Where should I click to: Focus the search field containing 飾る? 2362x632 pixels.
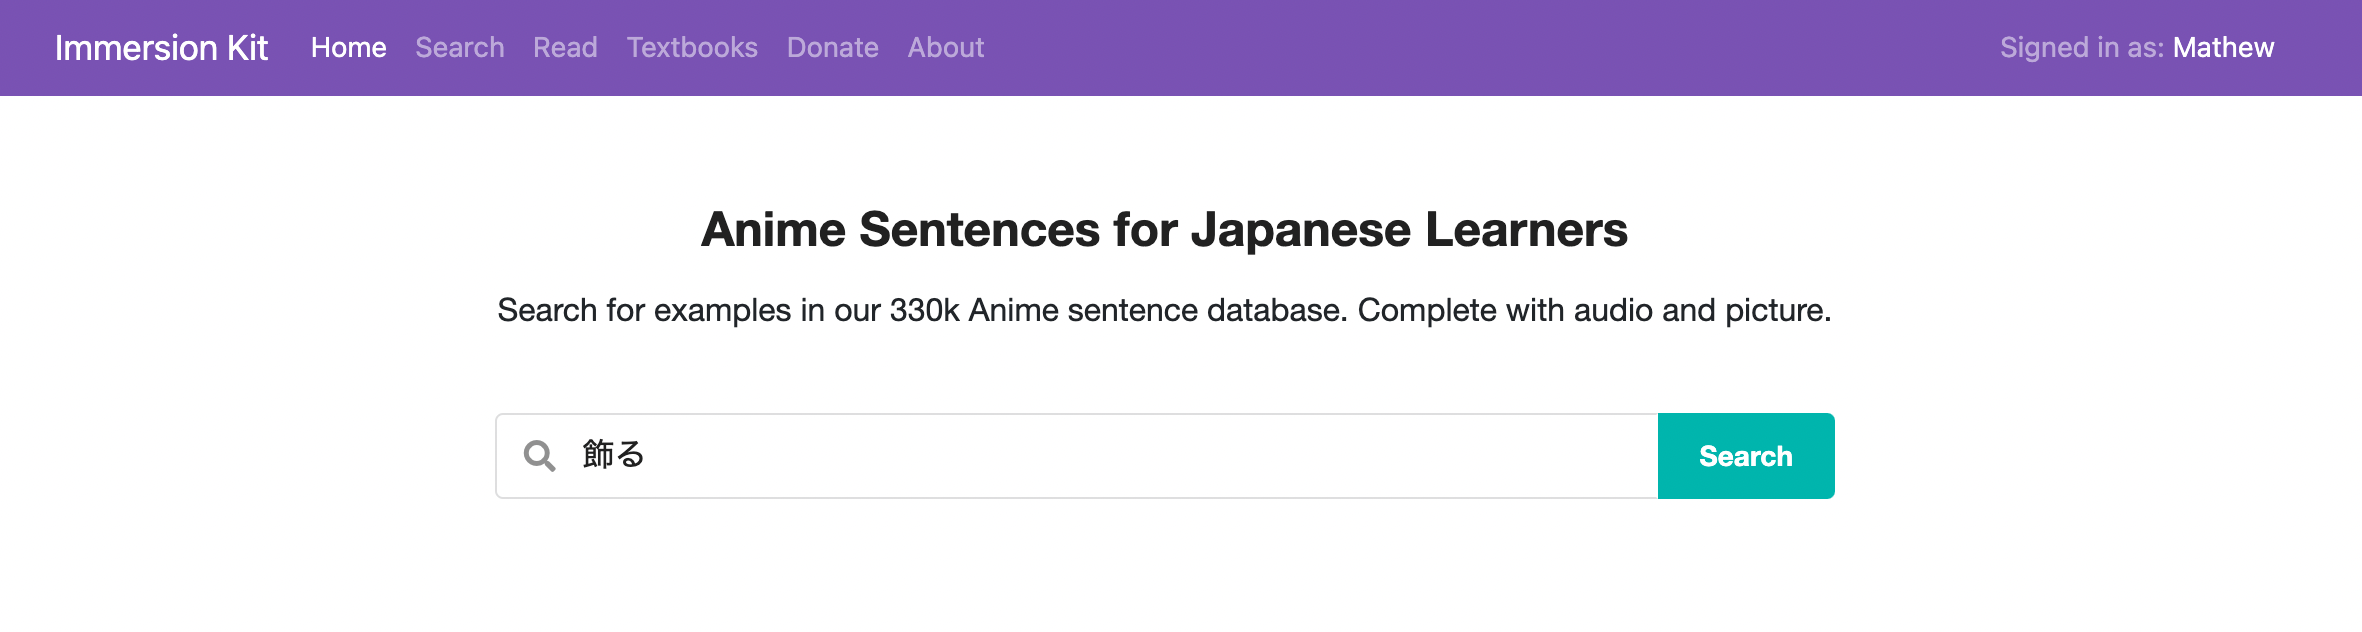(x=1077, y=456)
